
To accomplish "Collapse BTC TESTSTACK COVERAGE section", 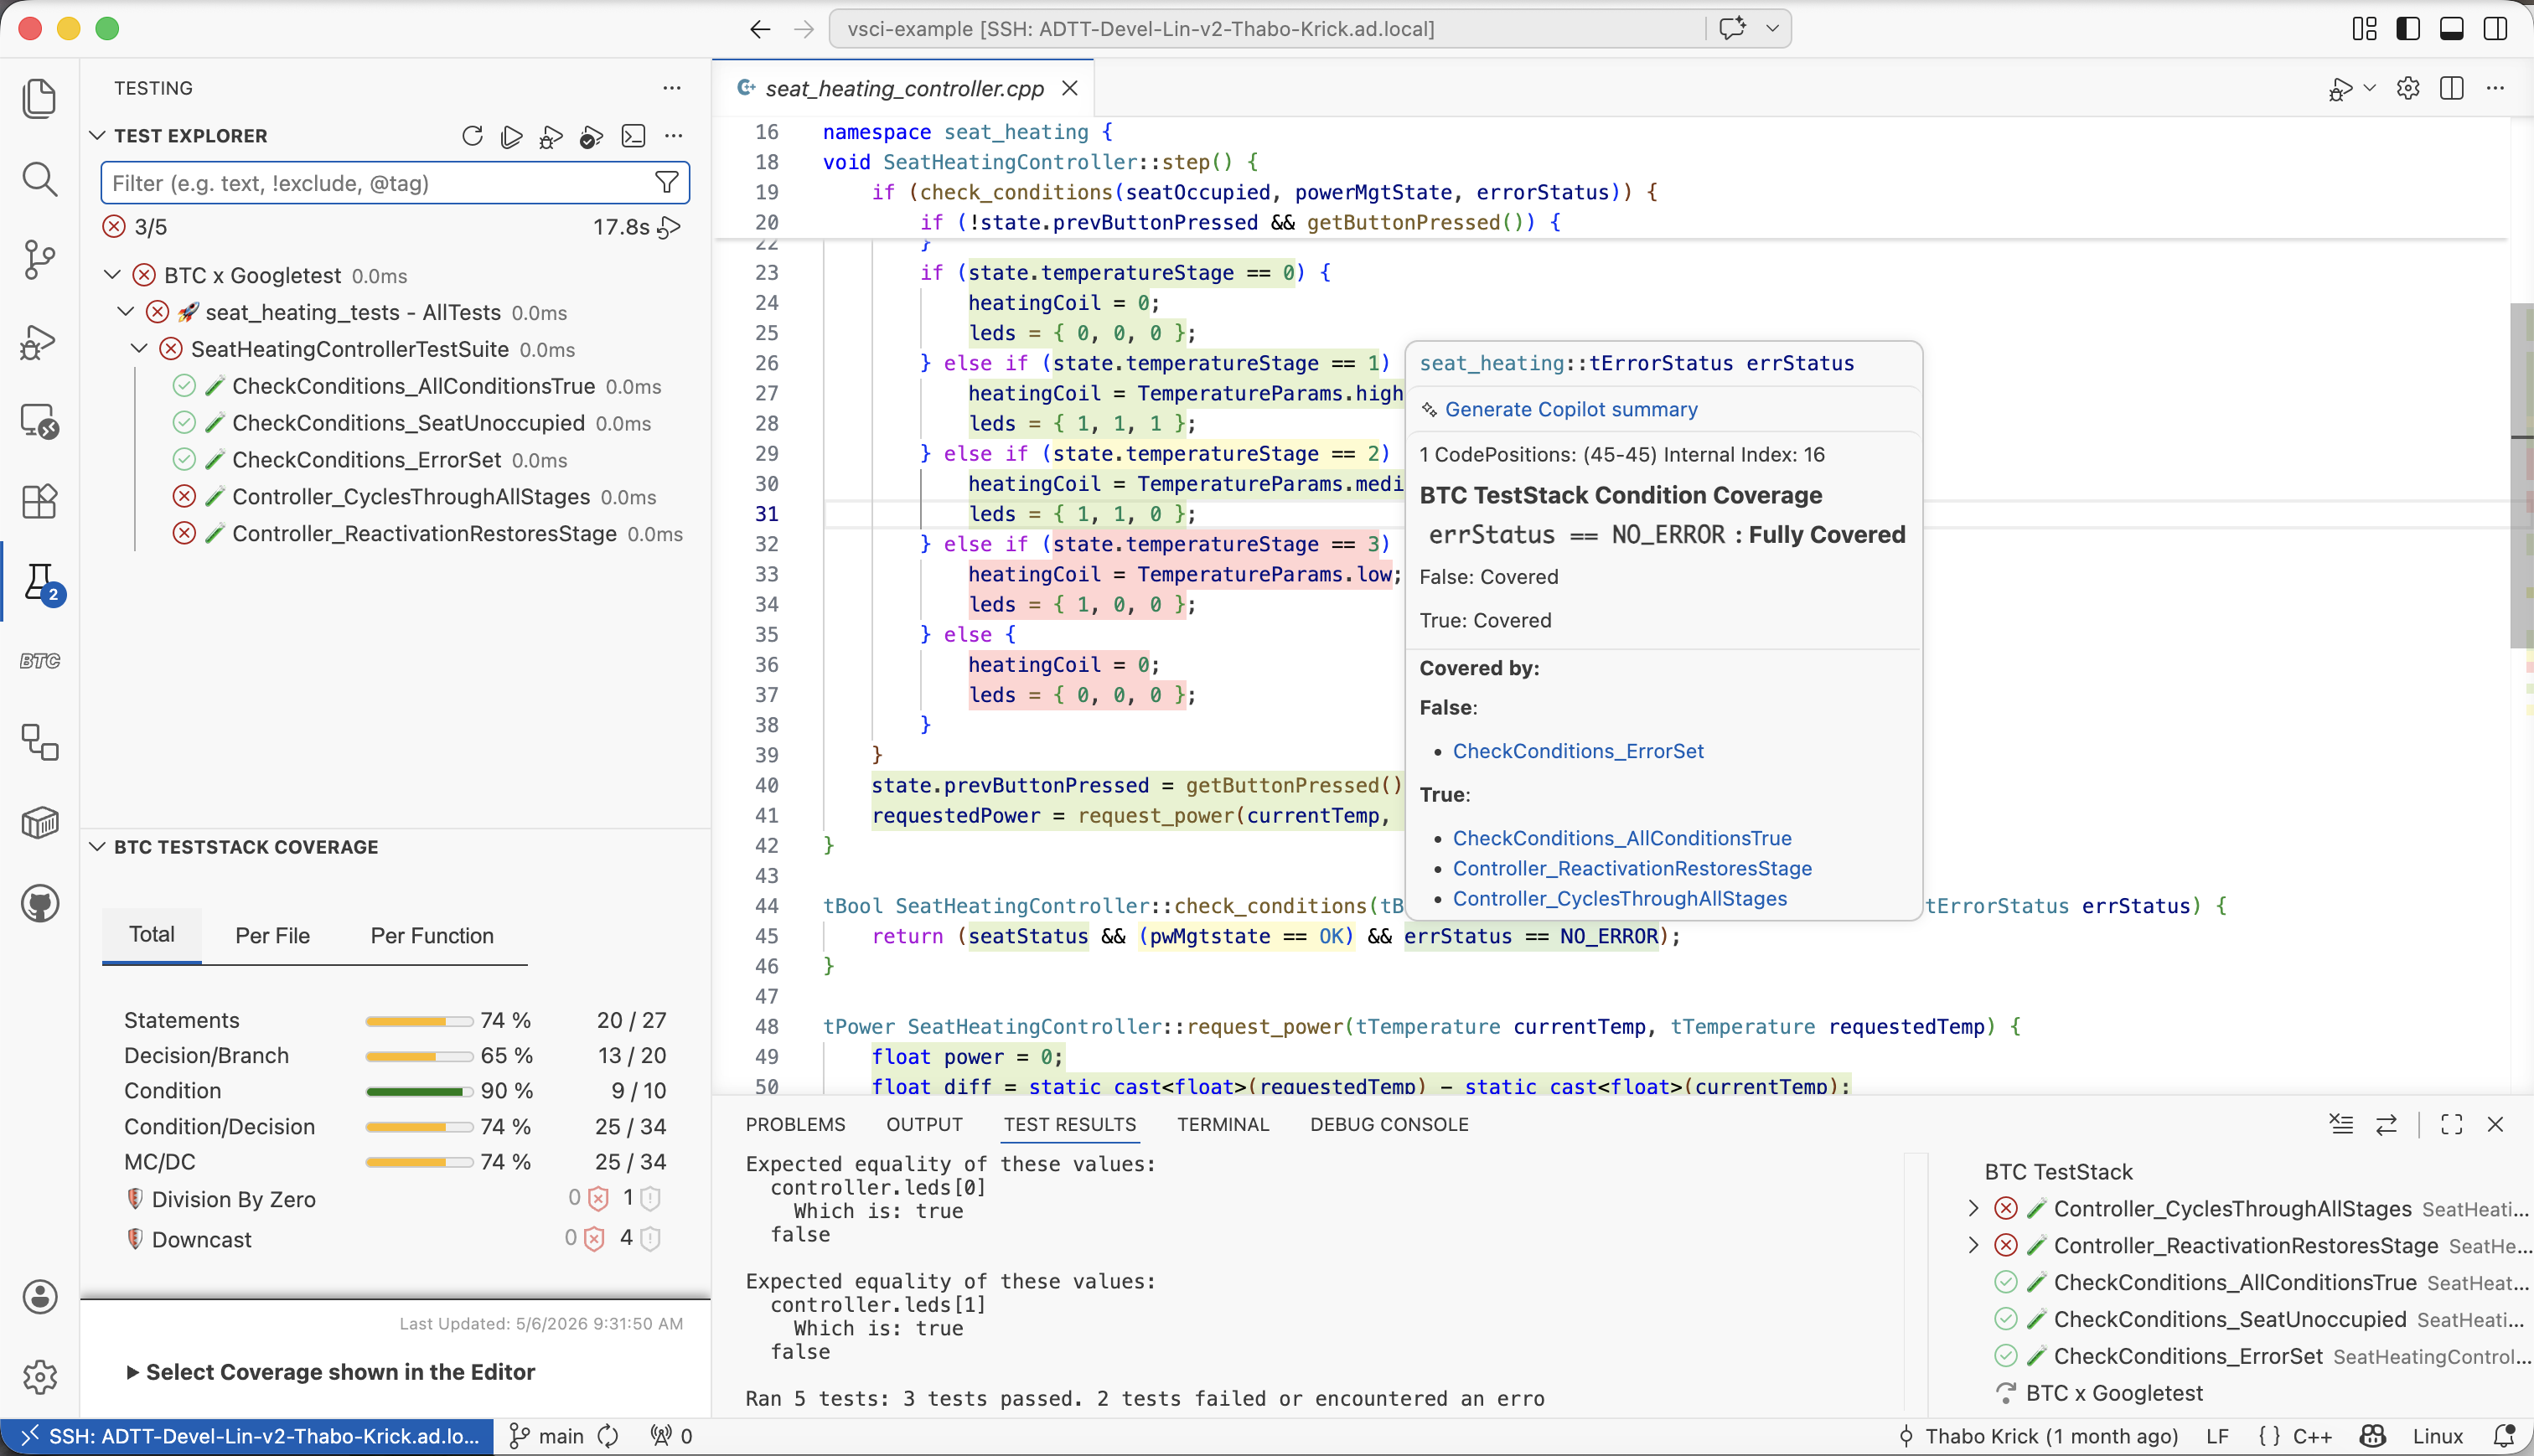I will tap(97, 846).
